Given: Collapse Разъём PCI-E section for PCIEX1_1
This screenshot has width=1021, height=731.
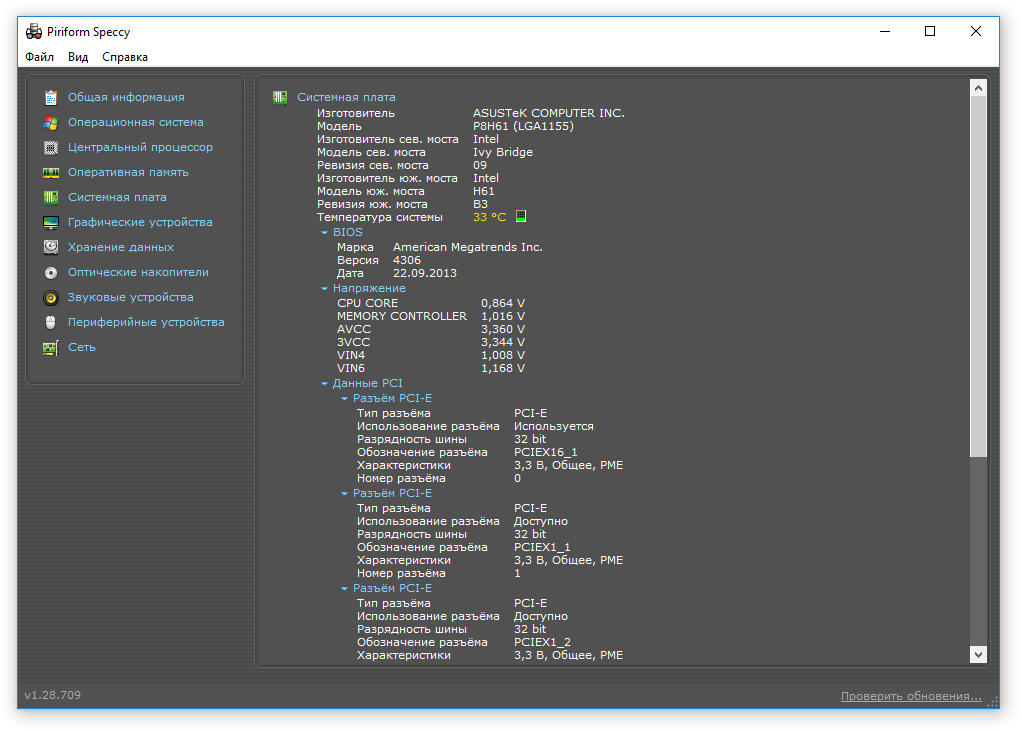Looking at the screenshot, I should coord(344,493).
